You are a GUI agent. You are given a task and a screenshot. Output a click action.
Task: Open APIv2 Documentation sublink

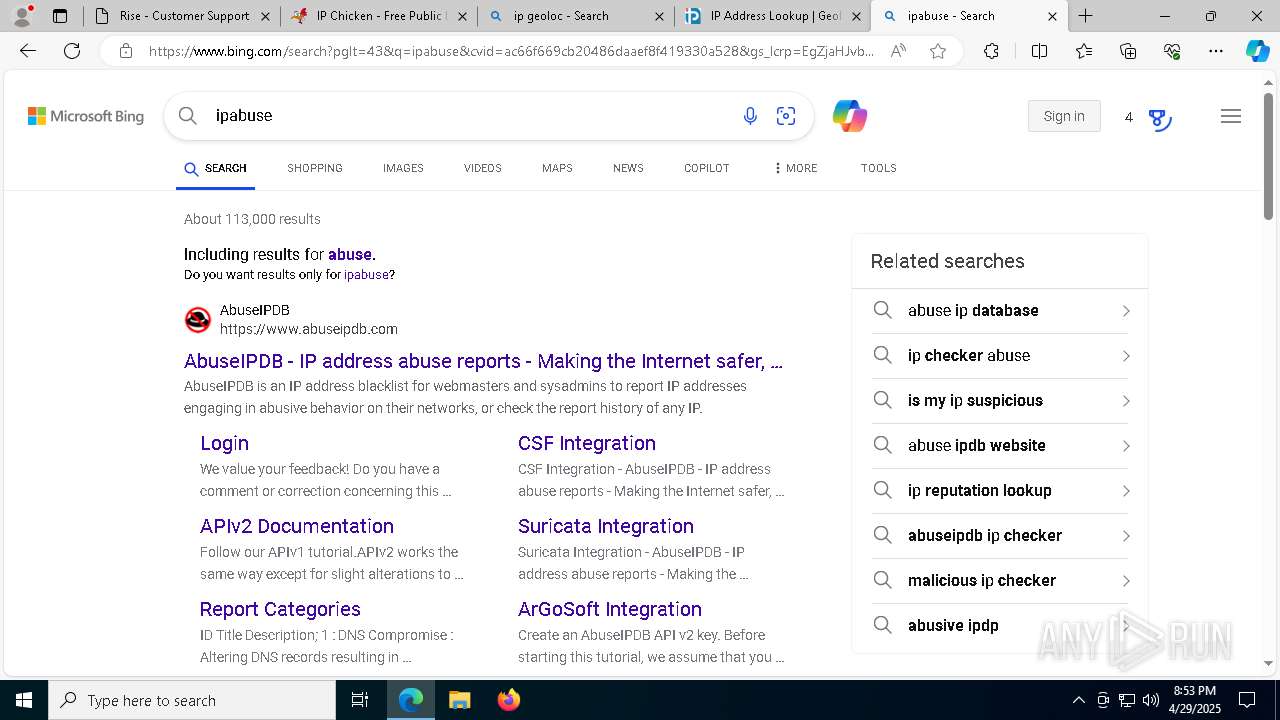pyautogui.click(x=297, y=526)
